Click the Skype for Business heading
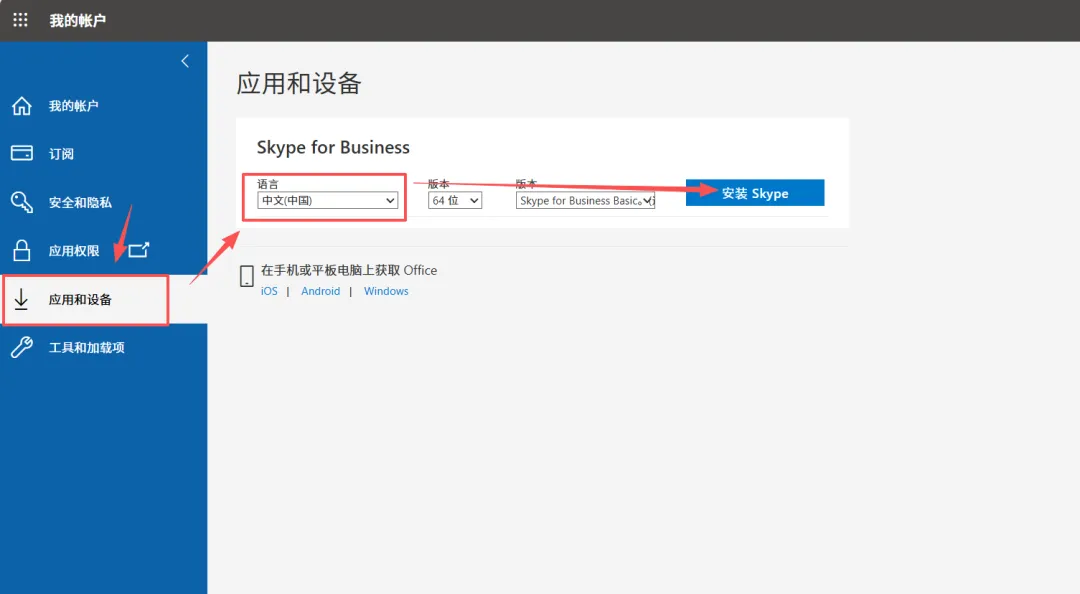Viewport: 1080px width, 594px height. 333,147
